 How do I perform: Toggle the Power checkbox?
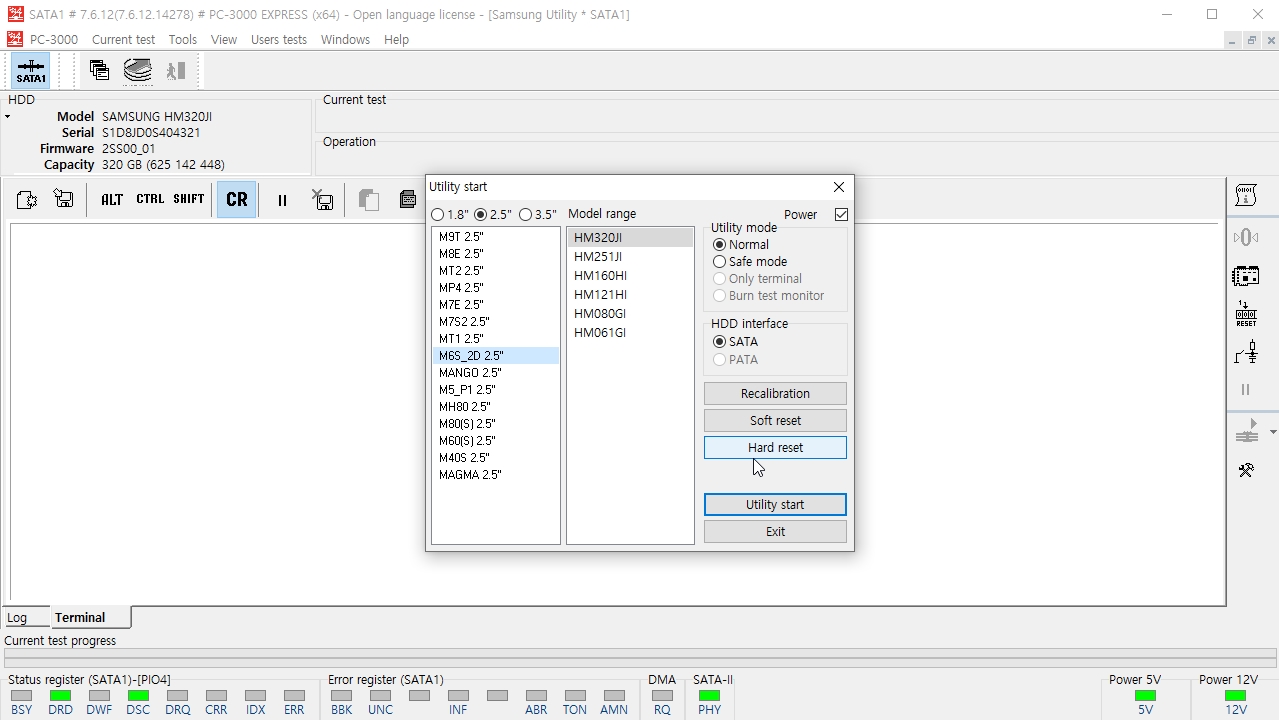point(841,214)
